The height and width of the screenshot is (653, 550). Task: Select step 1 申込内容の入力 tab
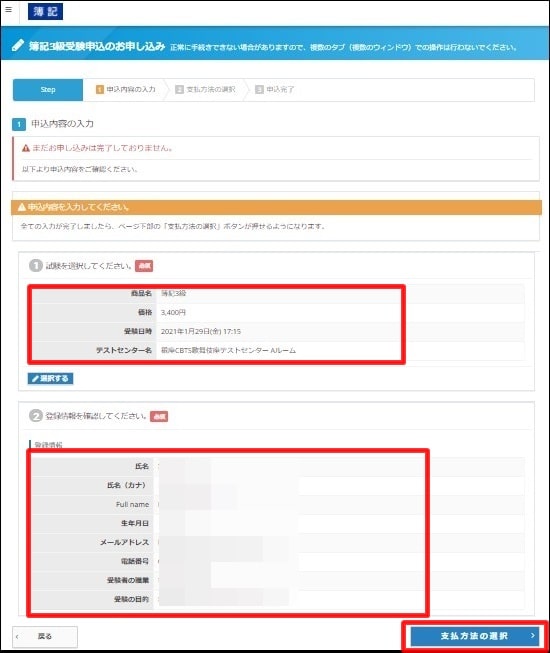click(x=125, y=90)
